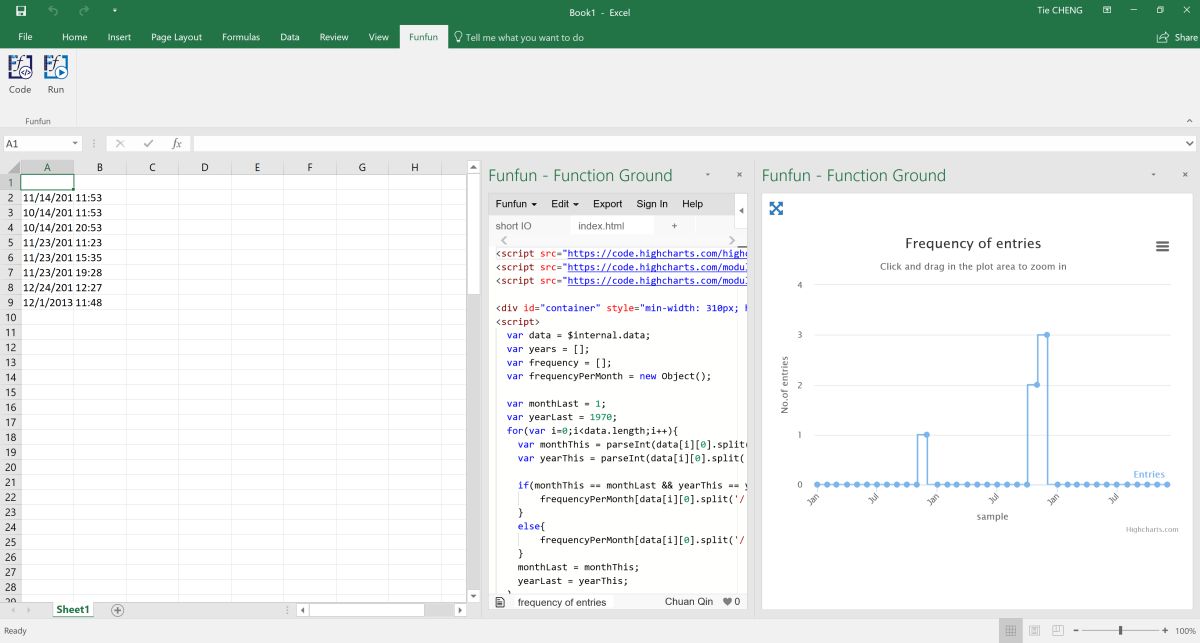Screen dimensions: 1200x643
Task: Go to the Data tab
Action: pos(290,37)
